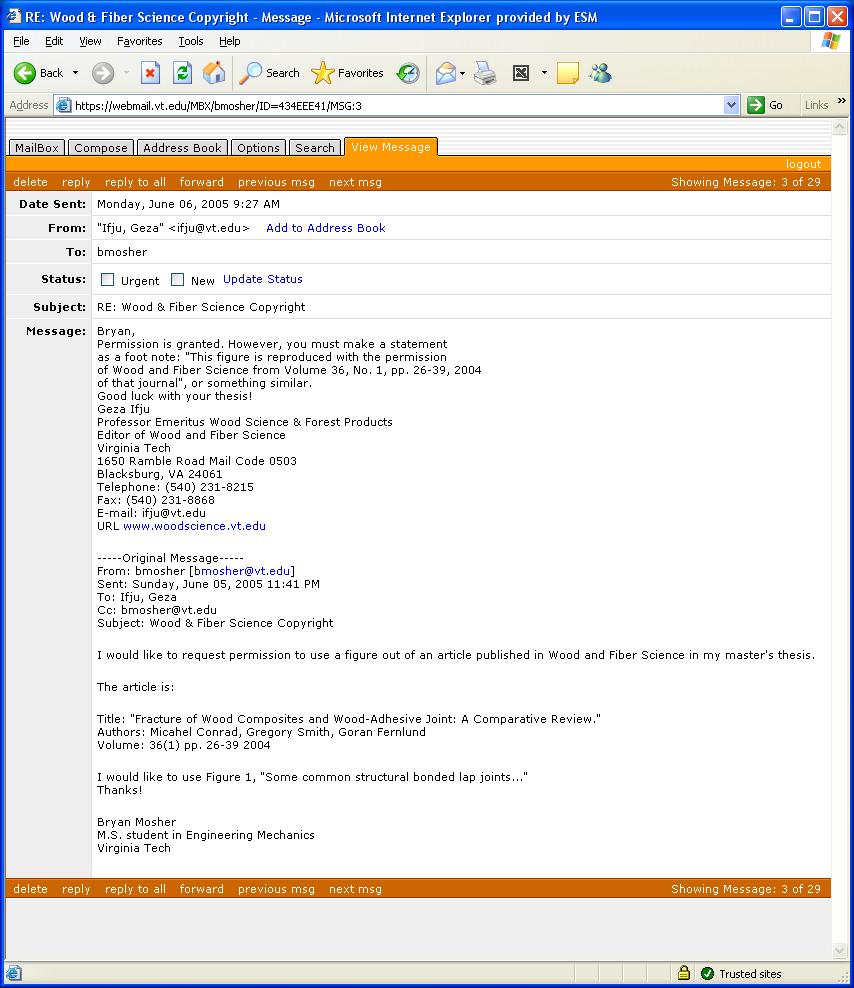Open the Favorites menu

tap(139, 41)
